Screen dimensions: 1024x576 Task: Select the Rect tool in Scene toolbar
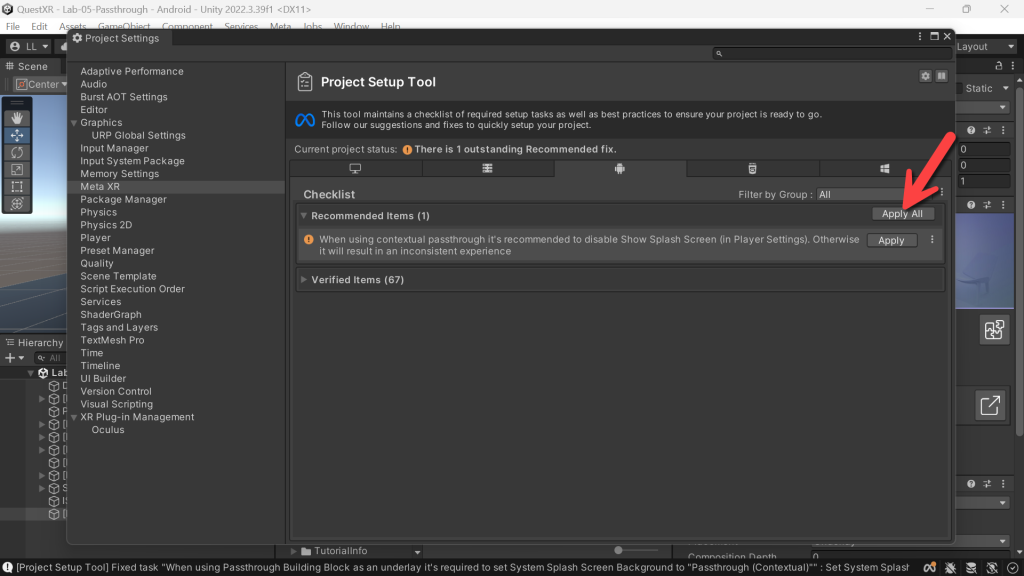(x=17, y=186)
